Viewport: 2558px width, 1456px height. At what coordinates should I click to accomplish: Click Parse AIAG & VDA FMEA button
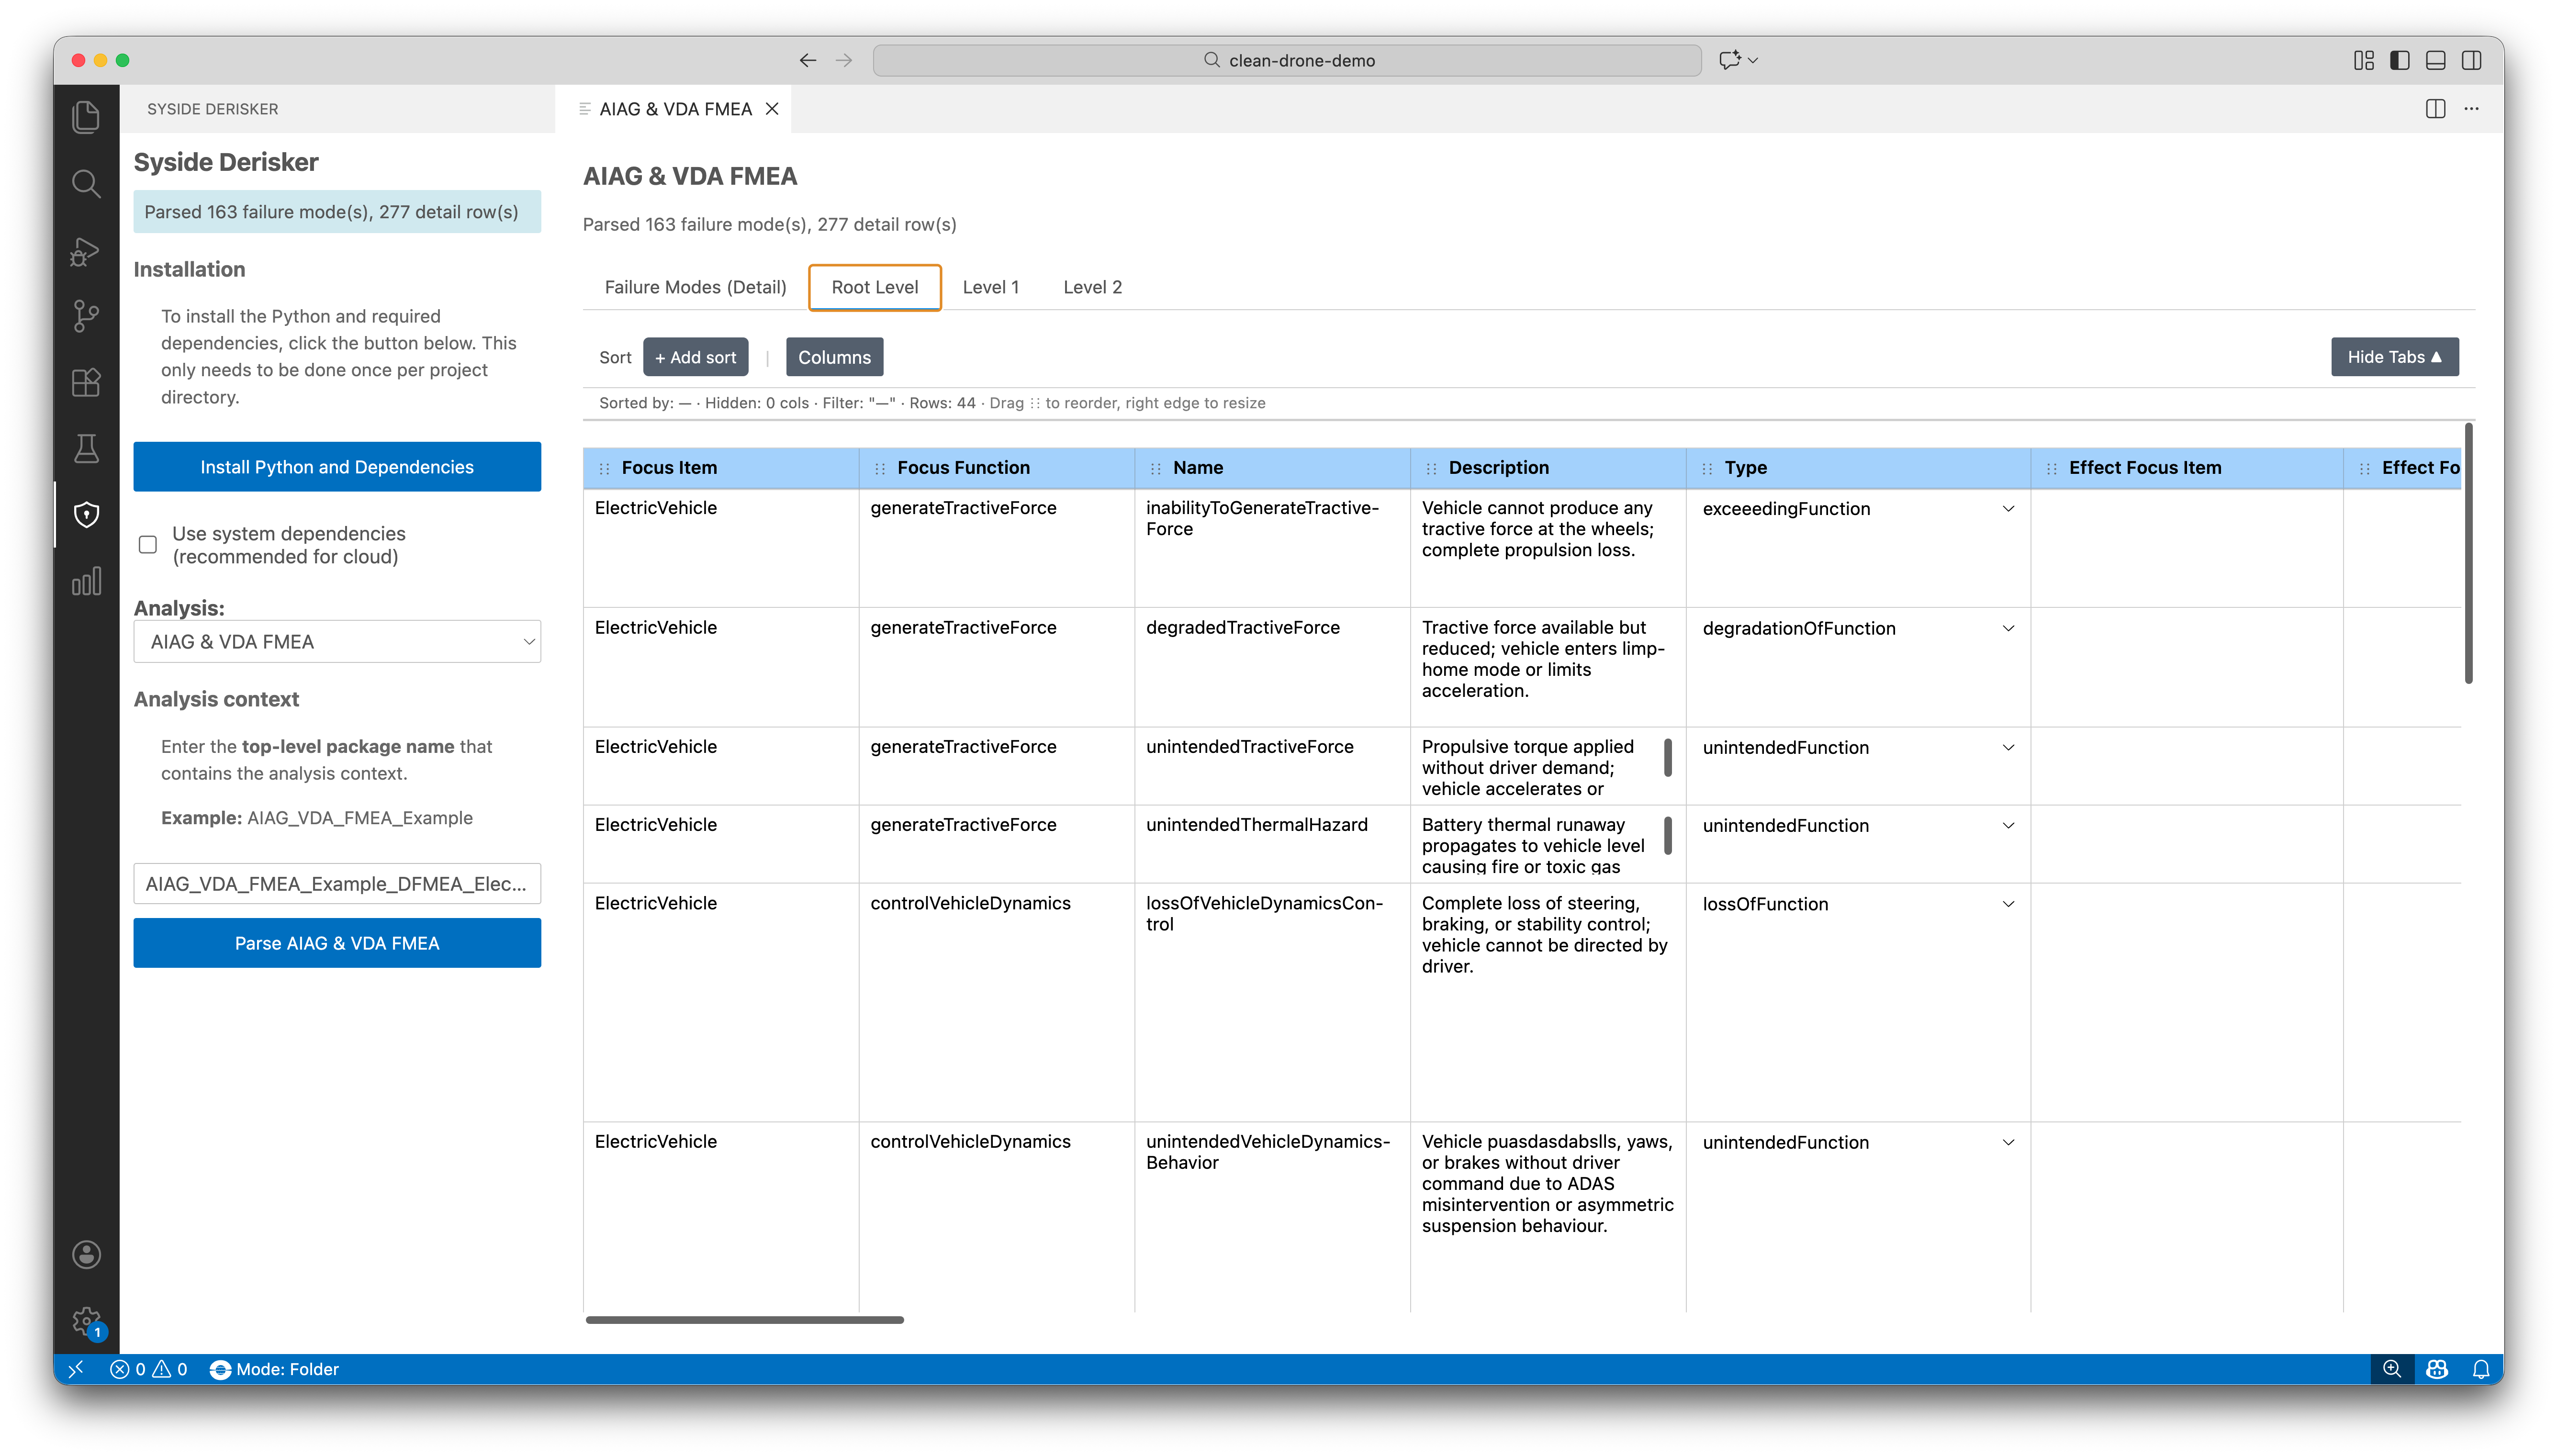337,943
